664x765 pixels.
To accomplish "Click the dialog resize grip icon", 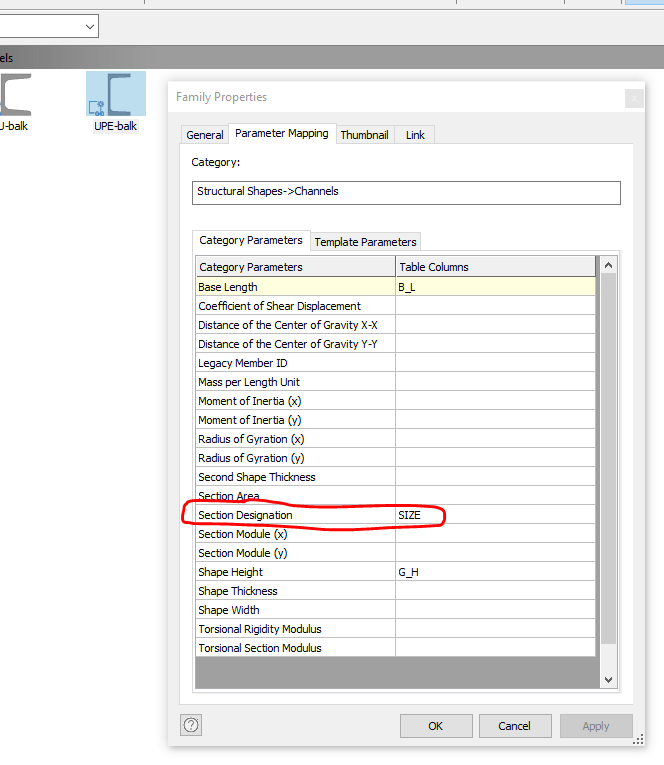I will coord(638,739).
